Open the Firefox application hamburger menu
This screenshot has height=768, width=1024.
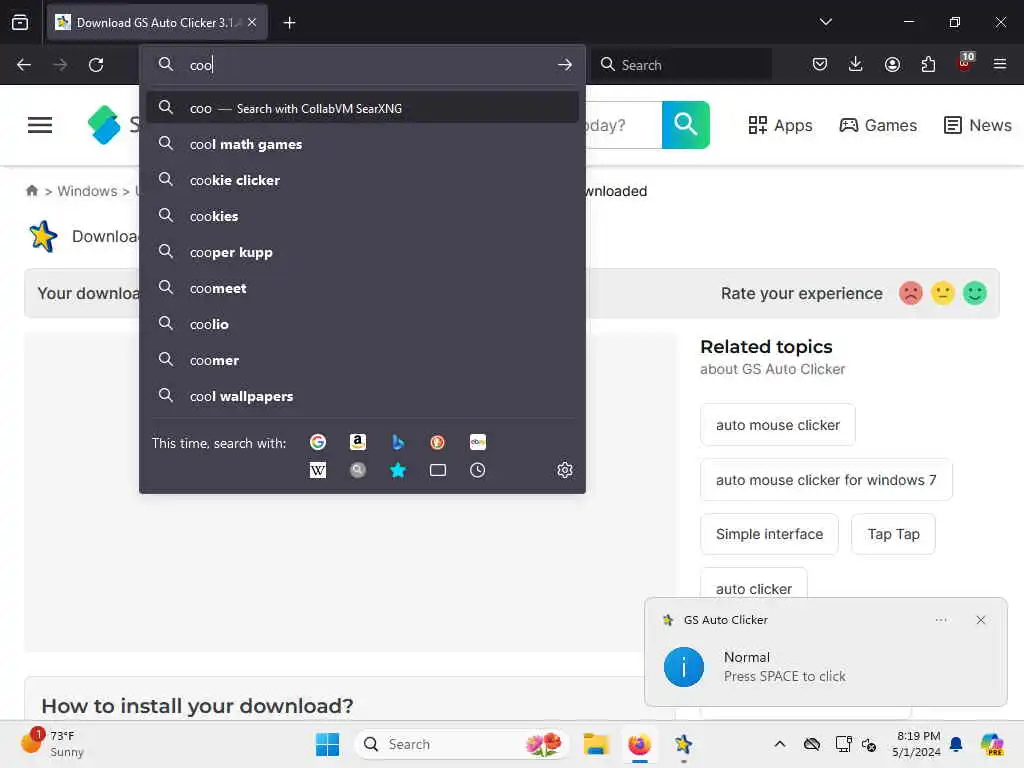pos(999,64)
